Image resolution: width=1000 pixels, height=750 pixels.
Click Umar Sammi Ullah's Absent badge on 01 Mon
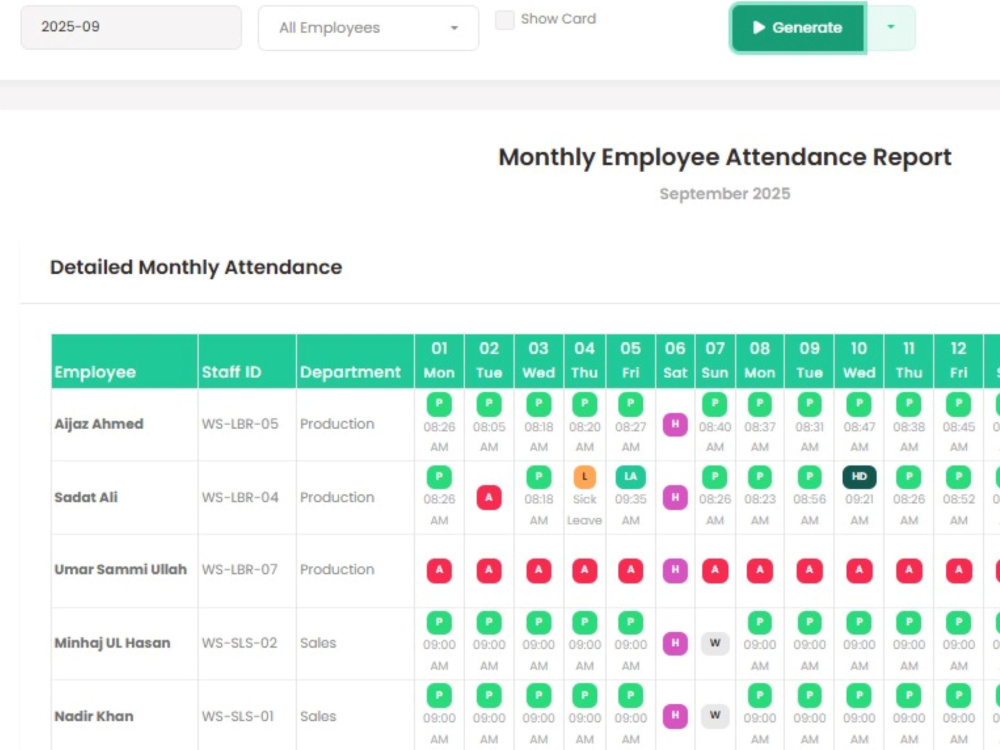[x=439, y=570]
